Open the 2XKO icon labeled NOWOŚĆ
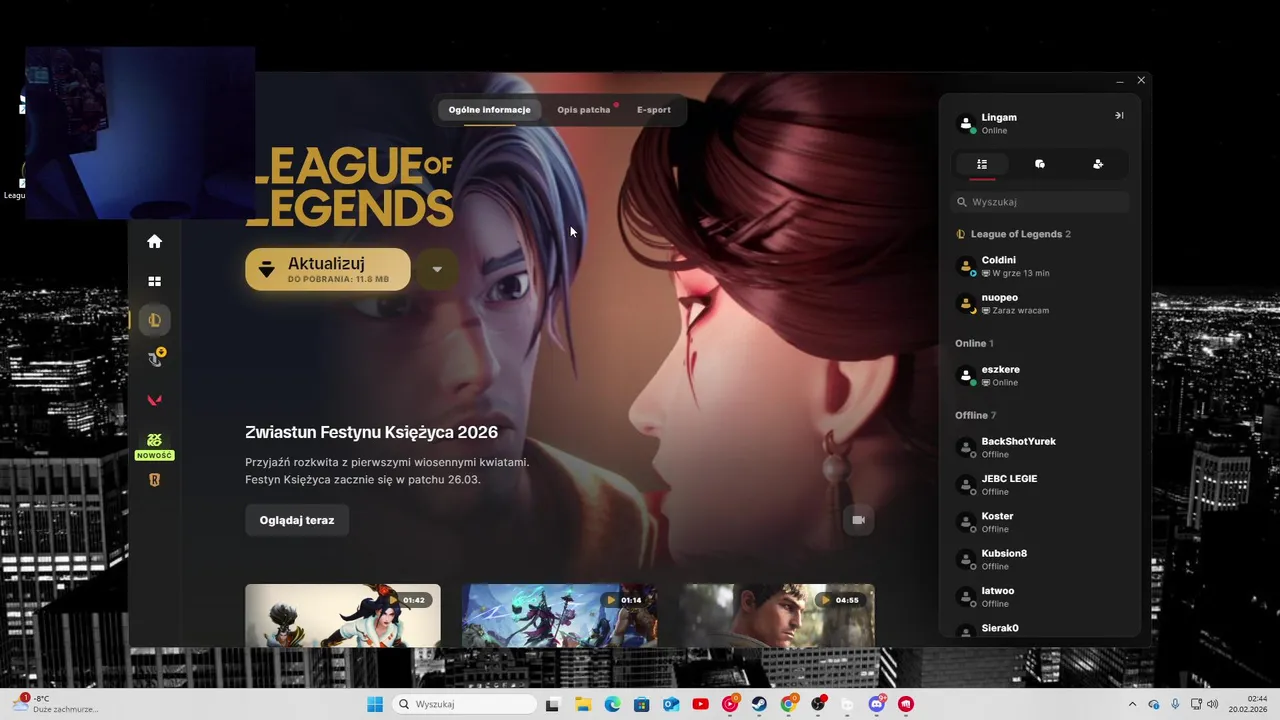The width and height of the screenshot is (1280, 720). coord(154,445)
